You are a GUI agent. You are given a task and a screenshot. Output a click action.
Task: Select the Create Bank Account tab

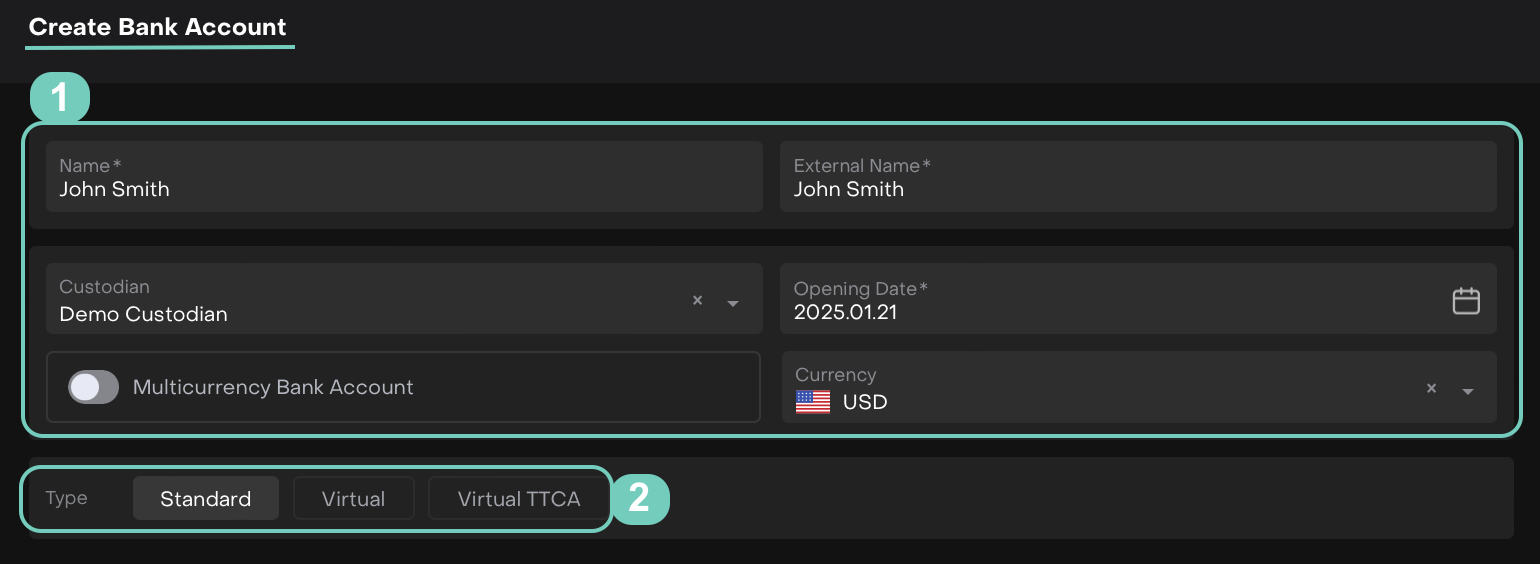point(158,27)
